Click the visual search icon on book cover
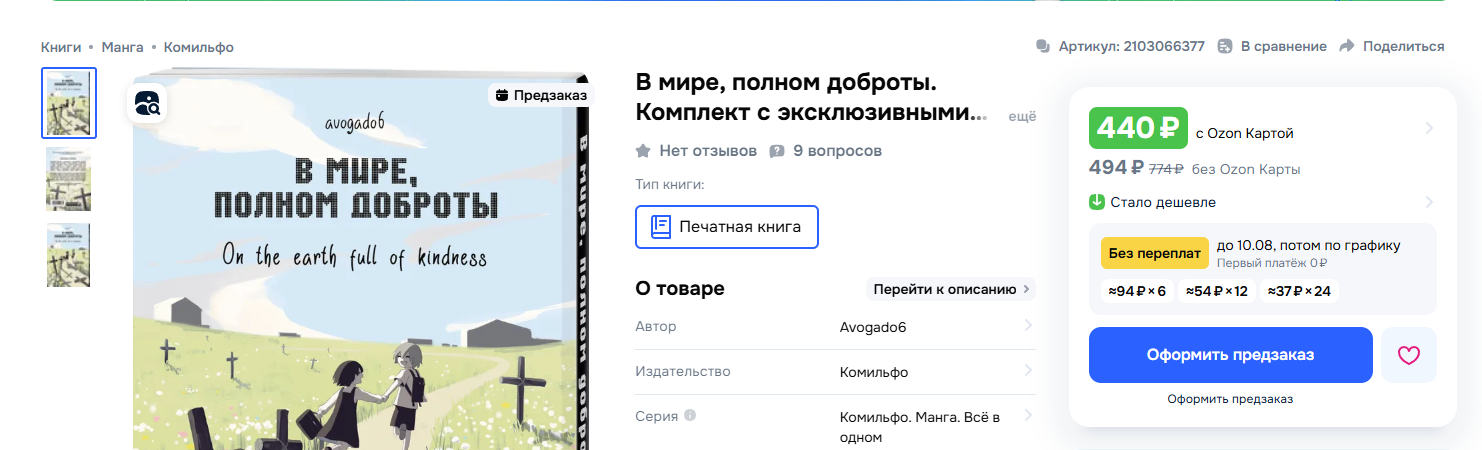Viewport: 1482px width, 450px height. click(x=146, y=102)
